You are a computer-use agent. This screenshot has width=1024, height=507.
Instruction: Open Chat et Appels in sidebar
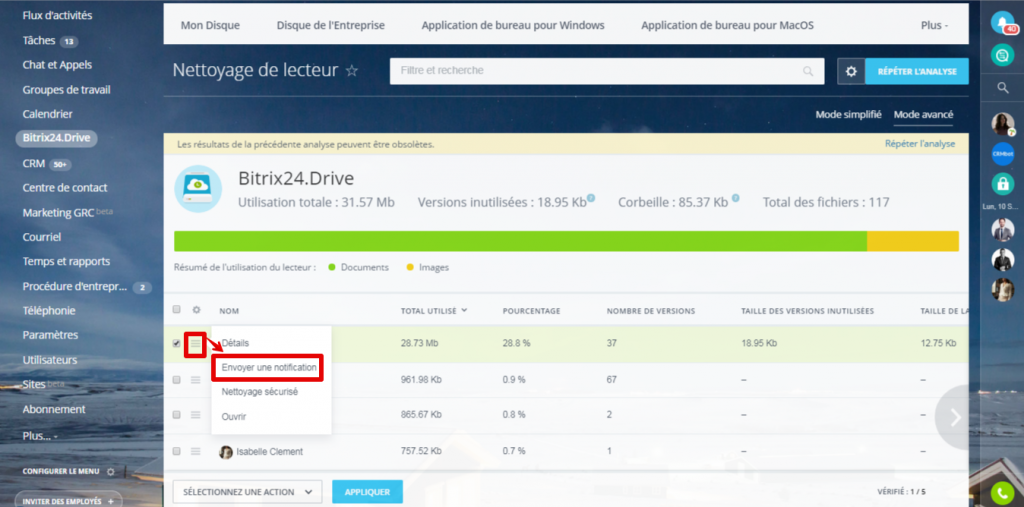coord(57,65)
